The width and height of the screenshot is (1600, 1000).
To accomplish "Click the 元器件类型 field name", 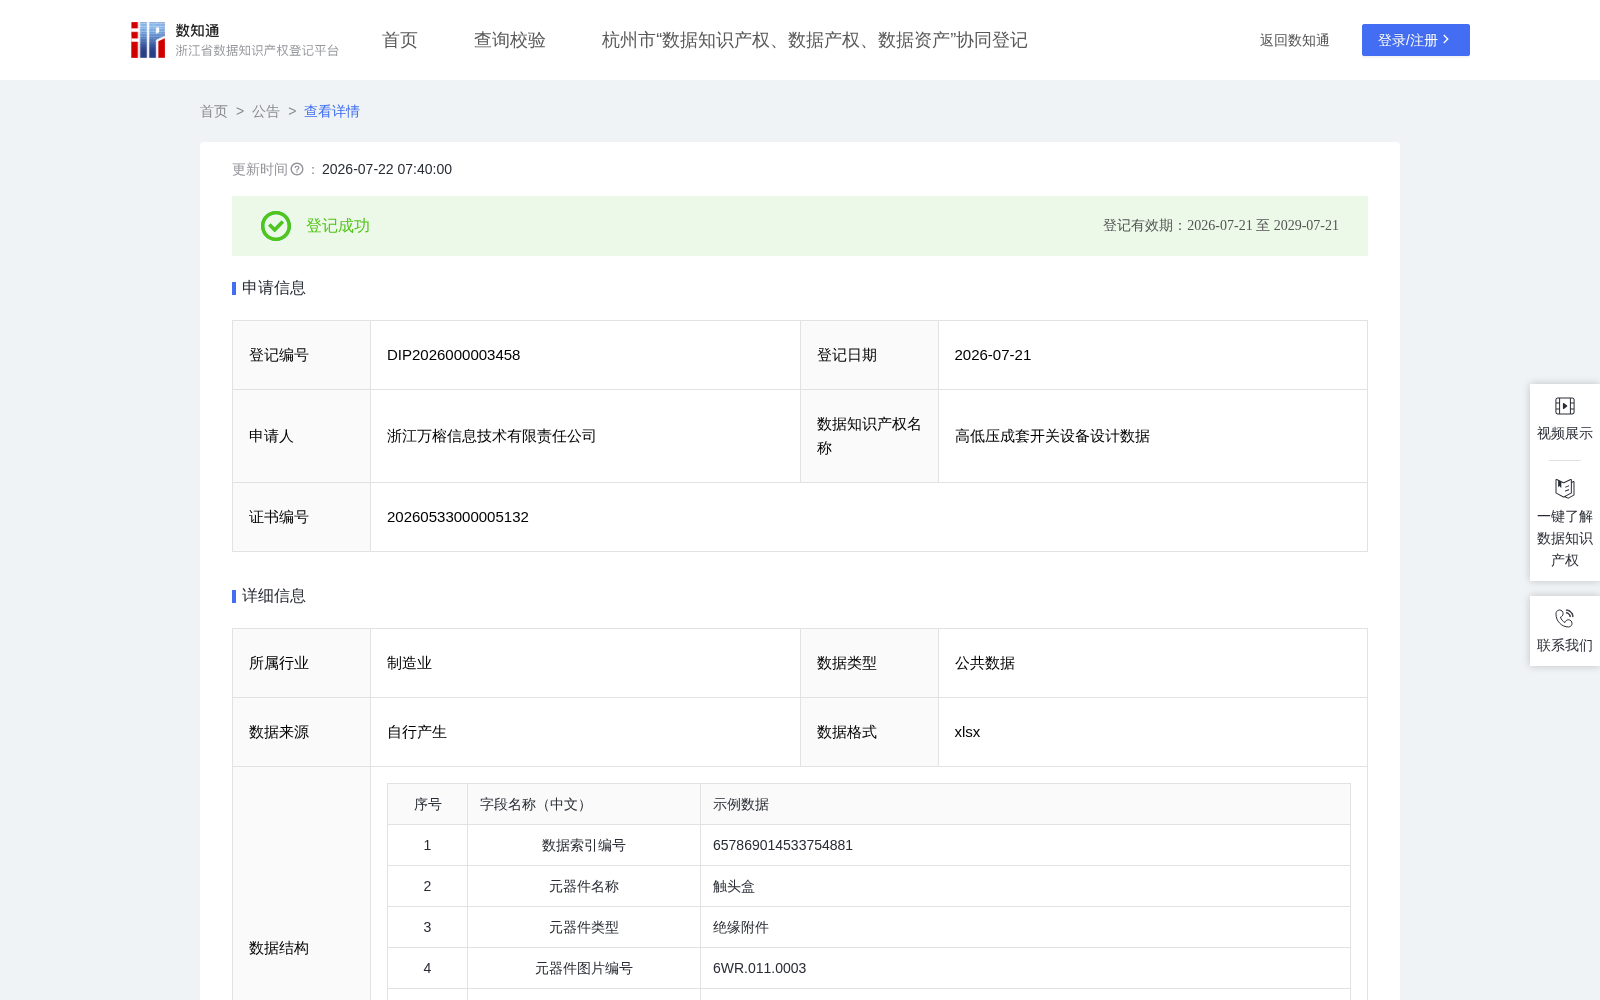I will pos(584,927).
